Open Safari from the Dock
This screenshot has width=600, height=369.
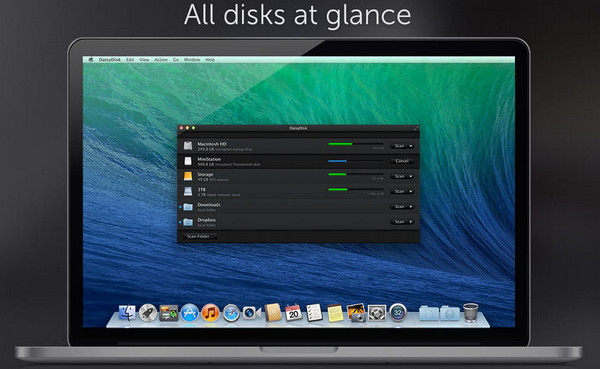coord(231,313)
